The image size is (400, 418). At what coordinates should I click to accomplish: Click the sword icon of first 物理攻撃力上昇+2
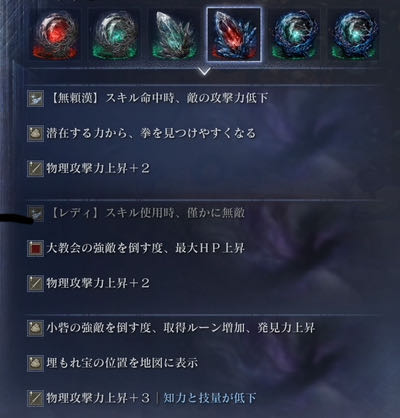coord(35,168)
